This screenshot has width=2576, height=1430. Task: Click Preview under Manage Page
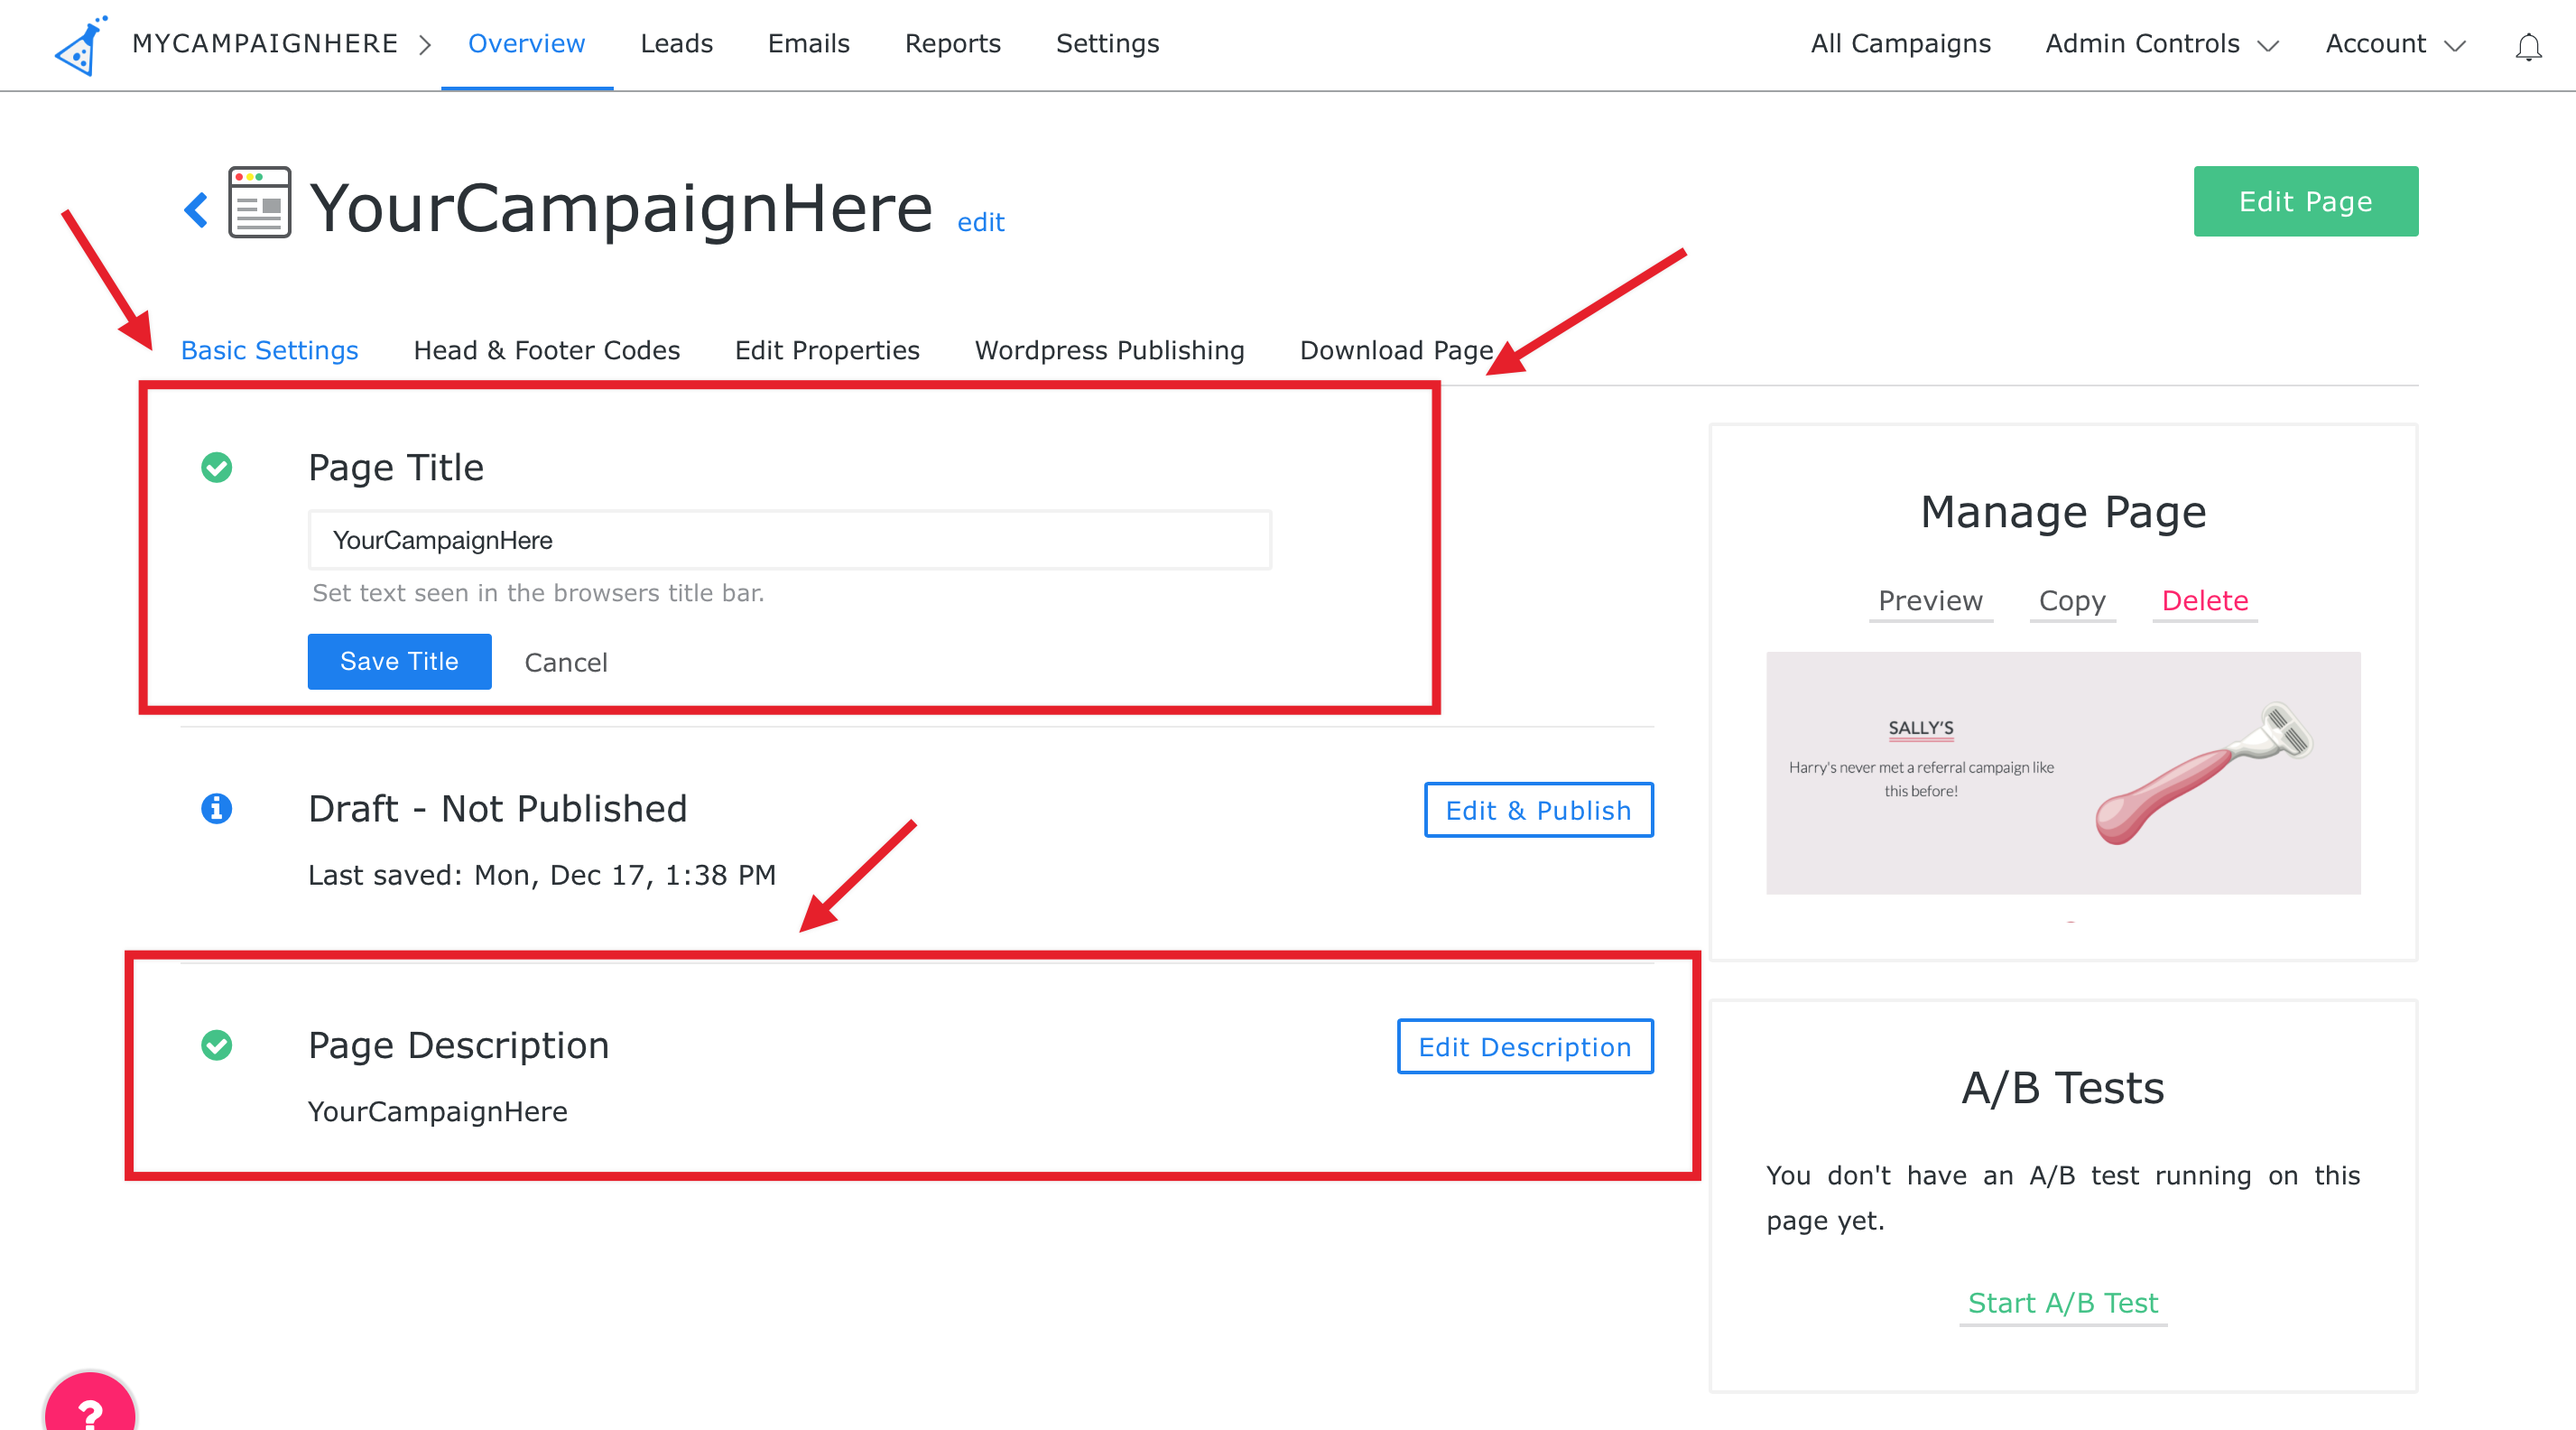click(x=1930, y=601)
